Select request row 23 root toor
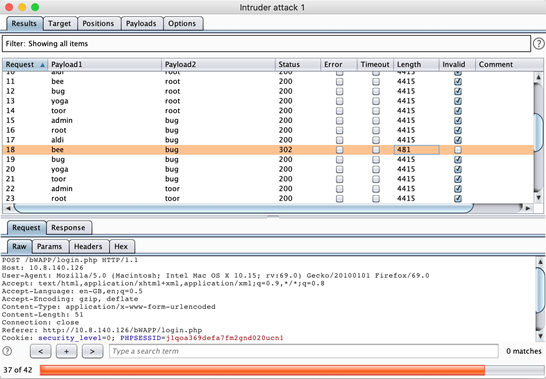The width and height of the screenshot is (546, 379). pyautogui.click(x=268, y=199)
